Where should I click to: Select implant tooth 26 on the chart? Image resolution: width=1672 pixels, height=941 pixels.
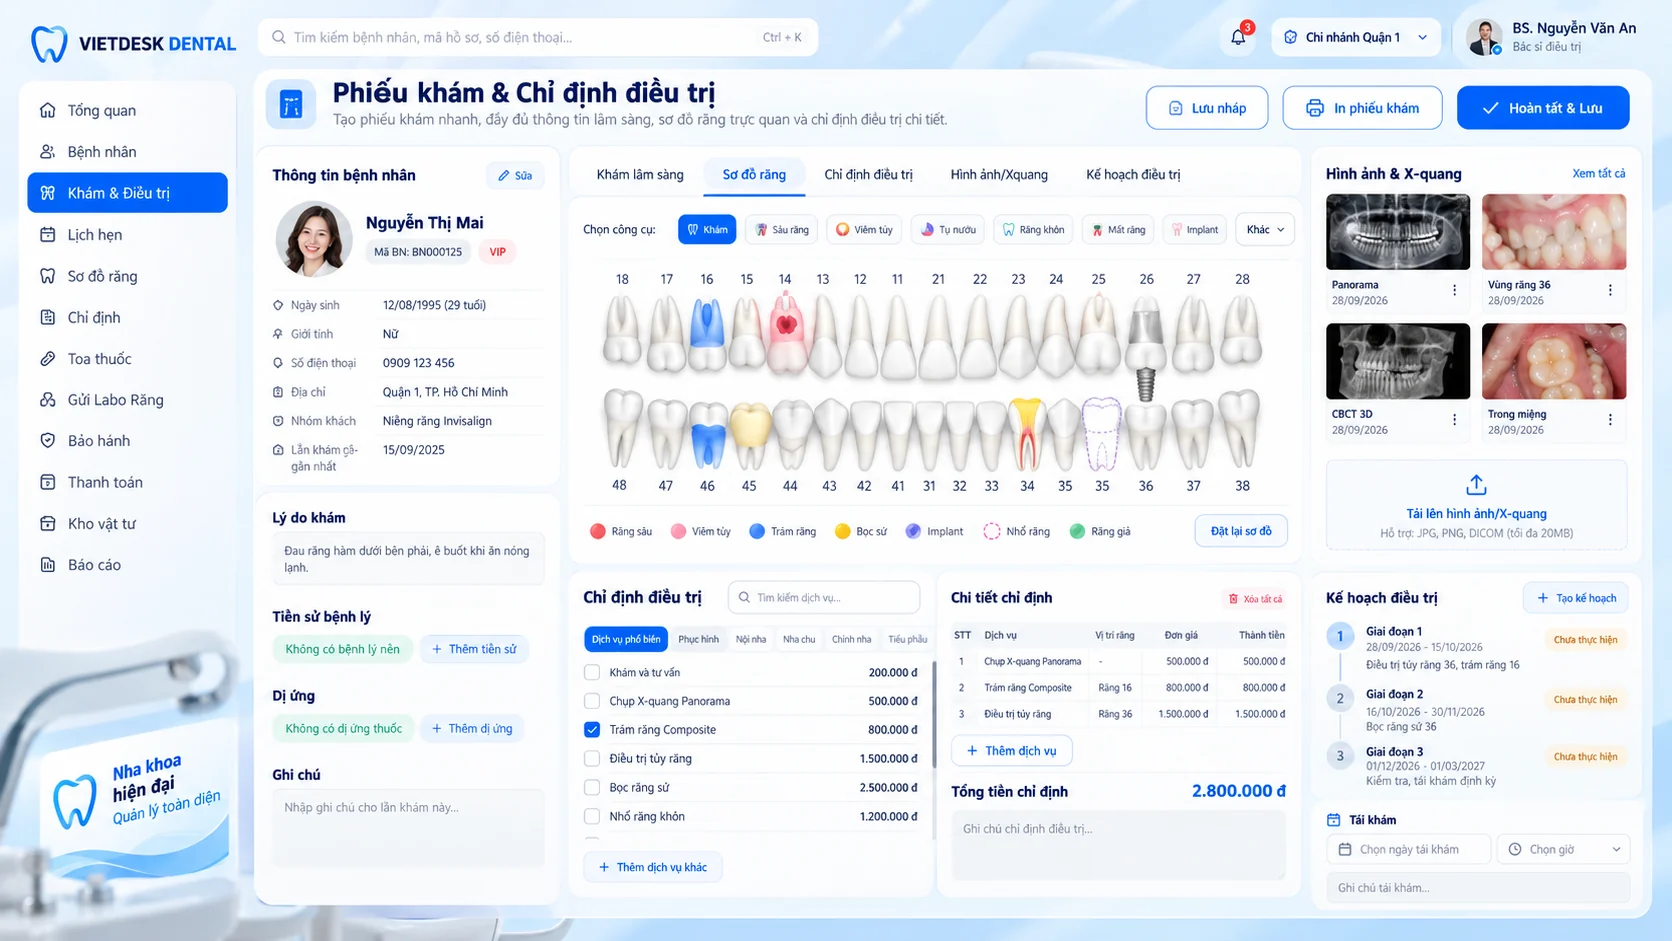tap(1146, 350)
